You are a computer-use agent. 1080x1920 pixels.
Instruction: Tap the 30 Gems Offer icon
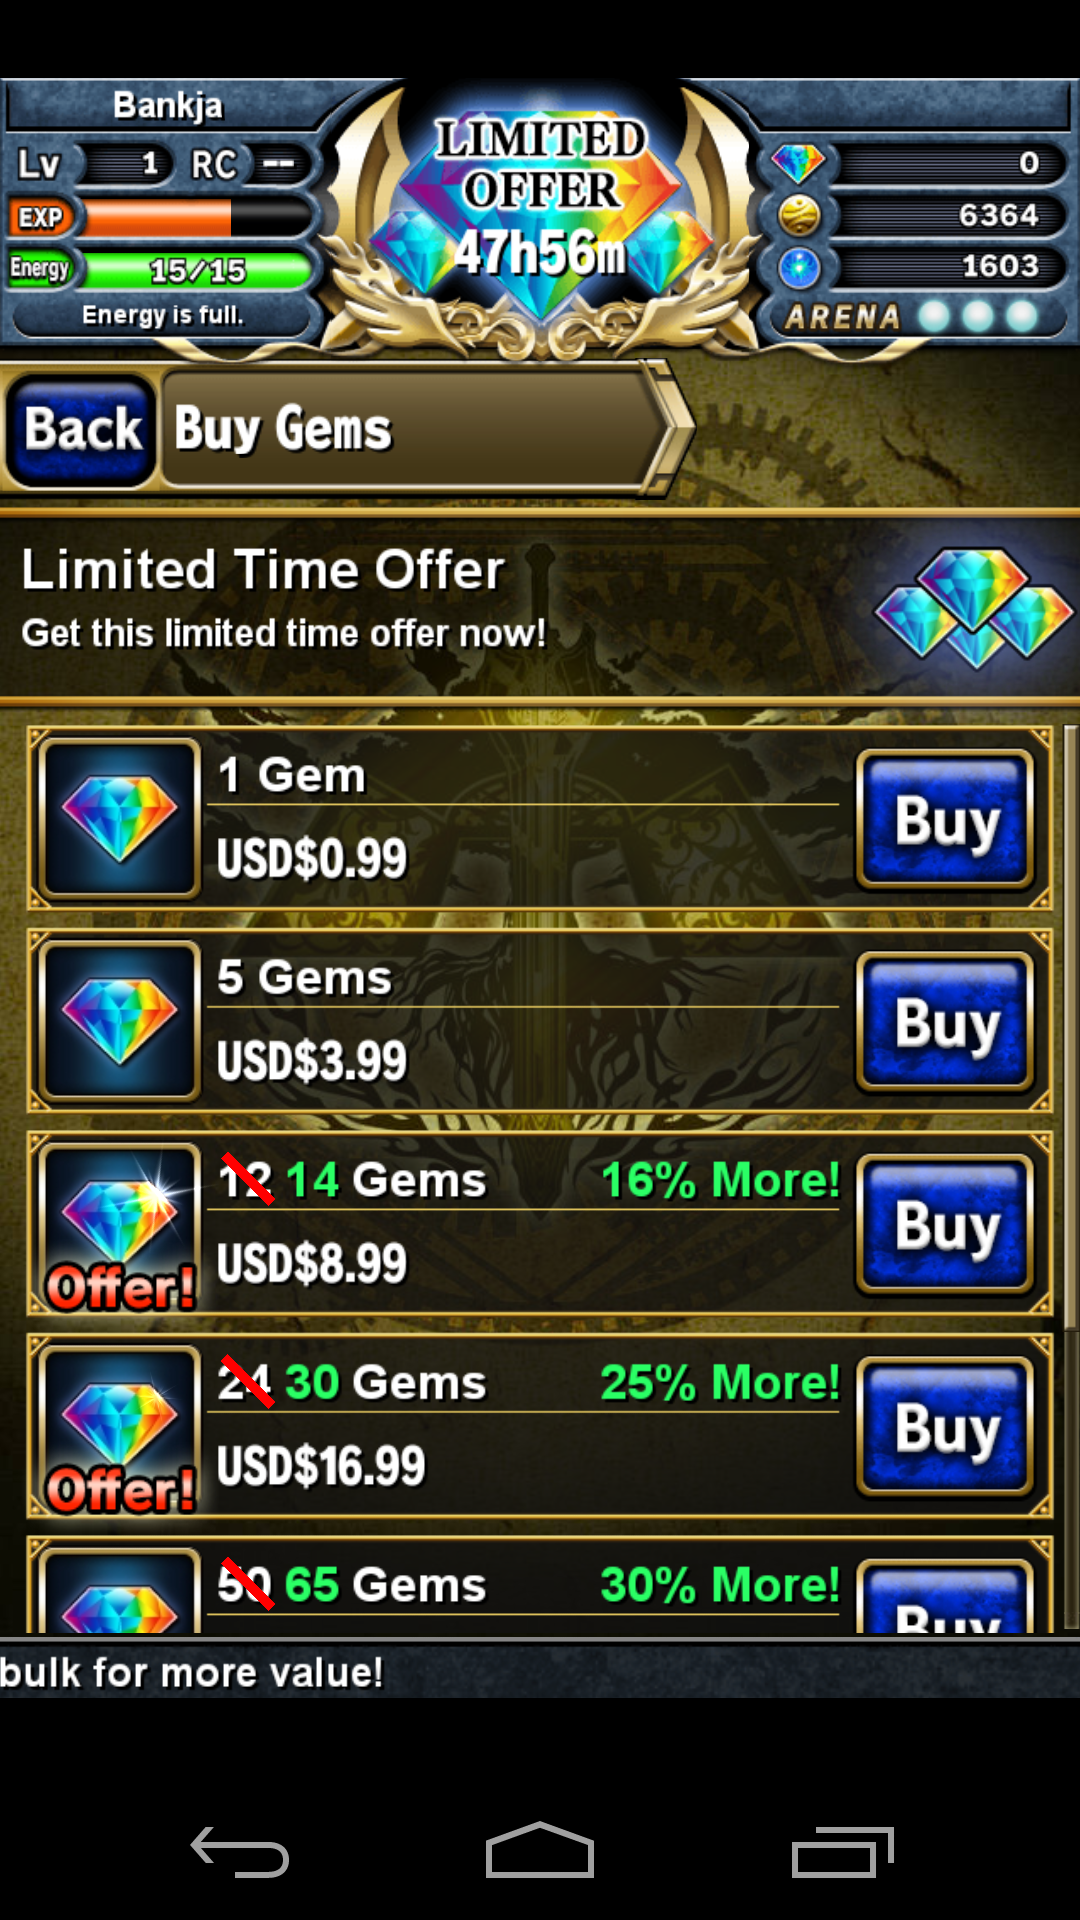coord(120,1431)
